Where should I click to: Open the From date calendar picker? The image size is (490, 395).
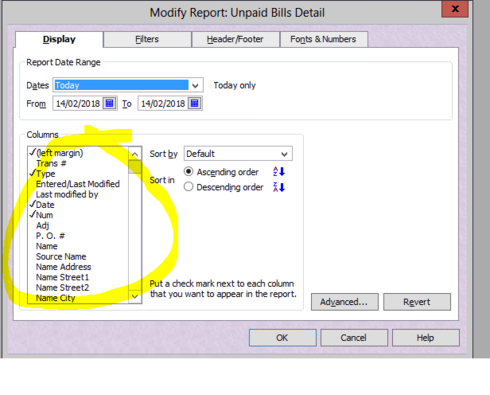click(x=110, y=103)
